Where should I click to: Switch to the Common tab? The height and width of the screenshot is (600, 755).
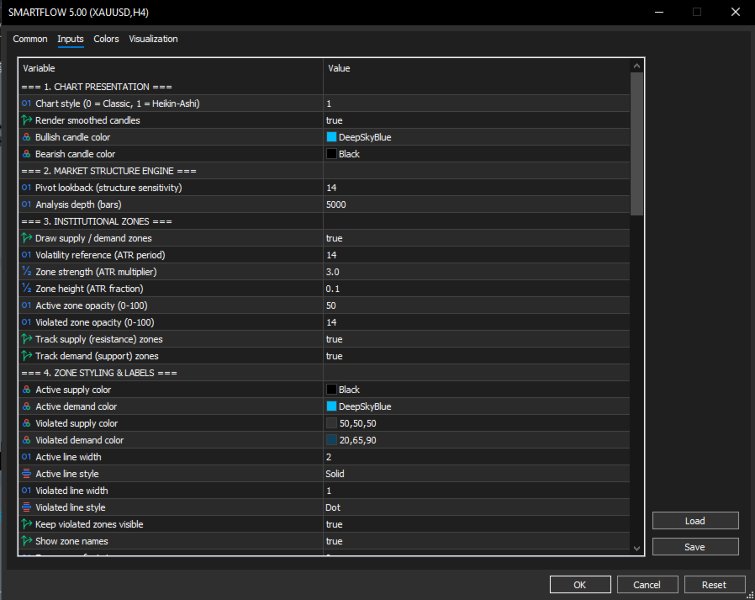coord(30,39)
